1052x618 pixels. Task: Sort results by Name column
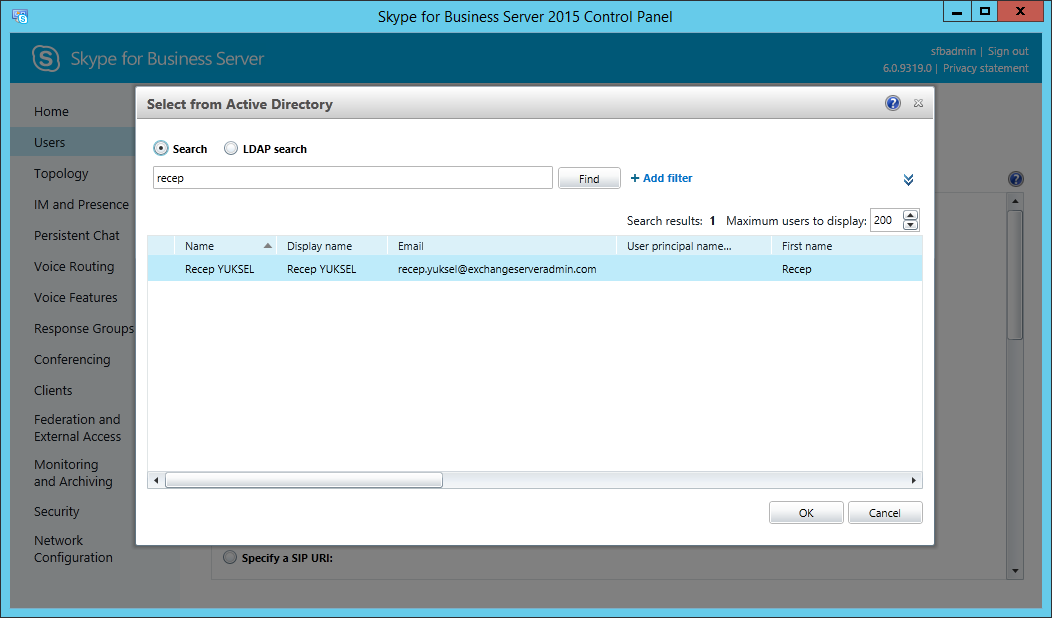click(225, 246)
